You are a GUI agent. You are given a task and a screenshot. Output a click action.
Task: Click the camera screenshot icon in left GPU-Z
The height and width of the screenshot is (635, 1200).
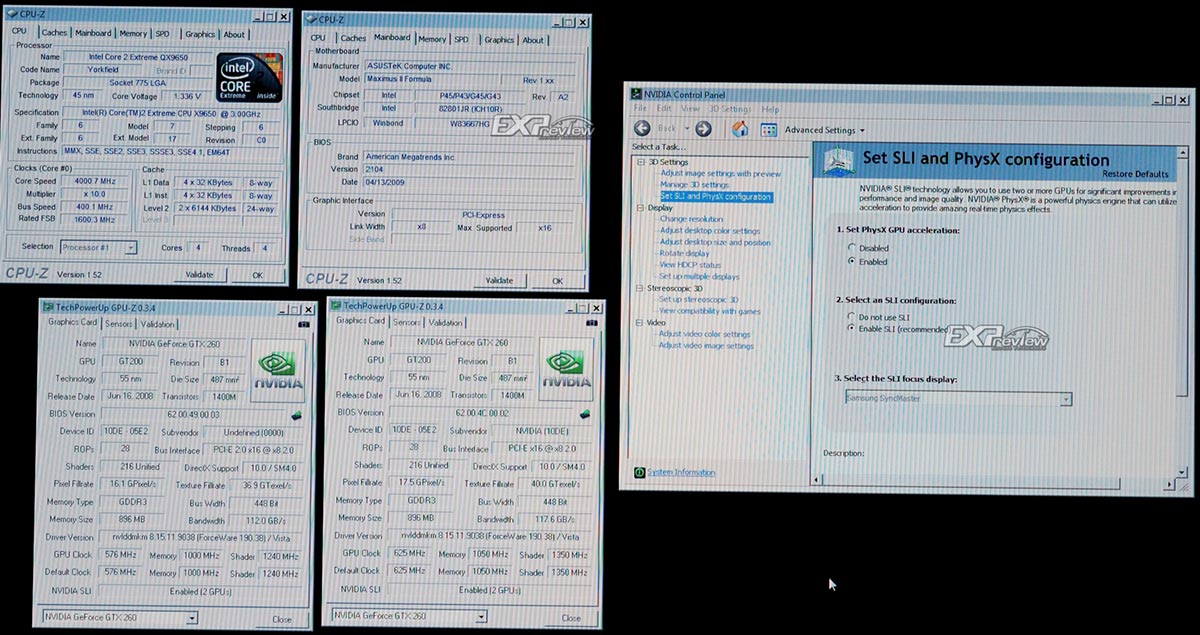(303, 324)
